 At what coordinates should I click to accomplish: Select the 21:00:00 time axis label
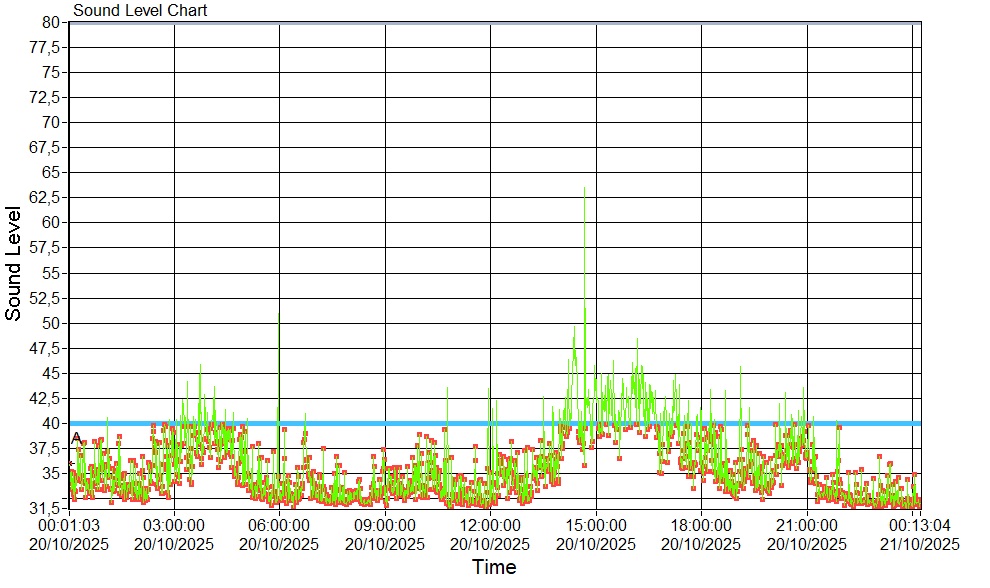pyautogui.click(x=806, y=525)
